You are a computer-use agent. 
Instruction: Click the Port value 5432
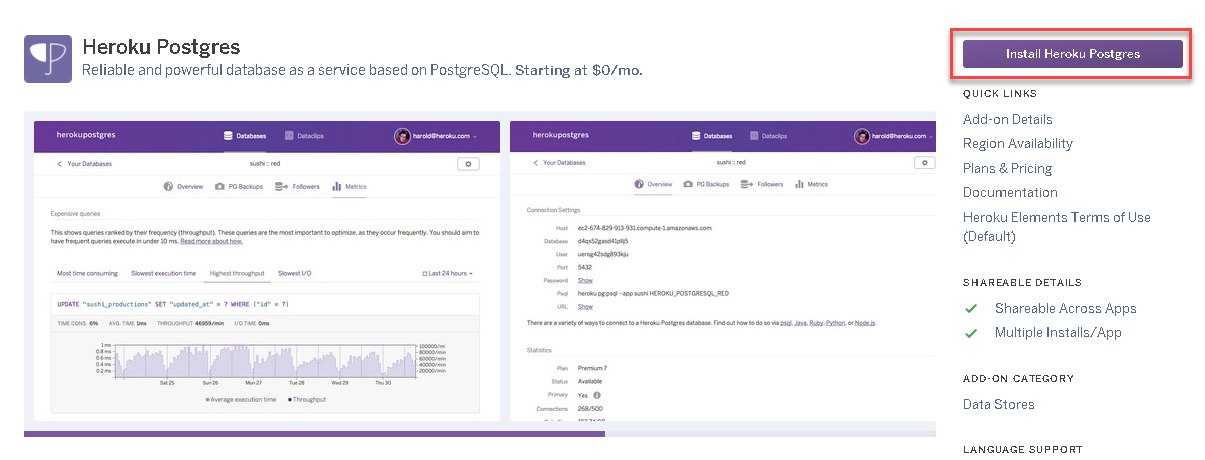[585, 267]
